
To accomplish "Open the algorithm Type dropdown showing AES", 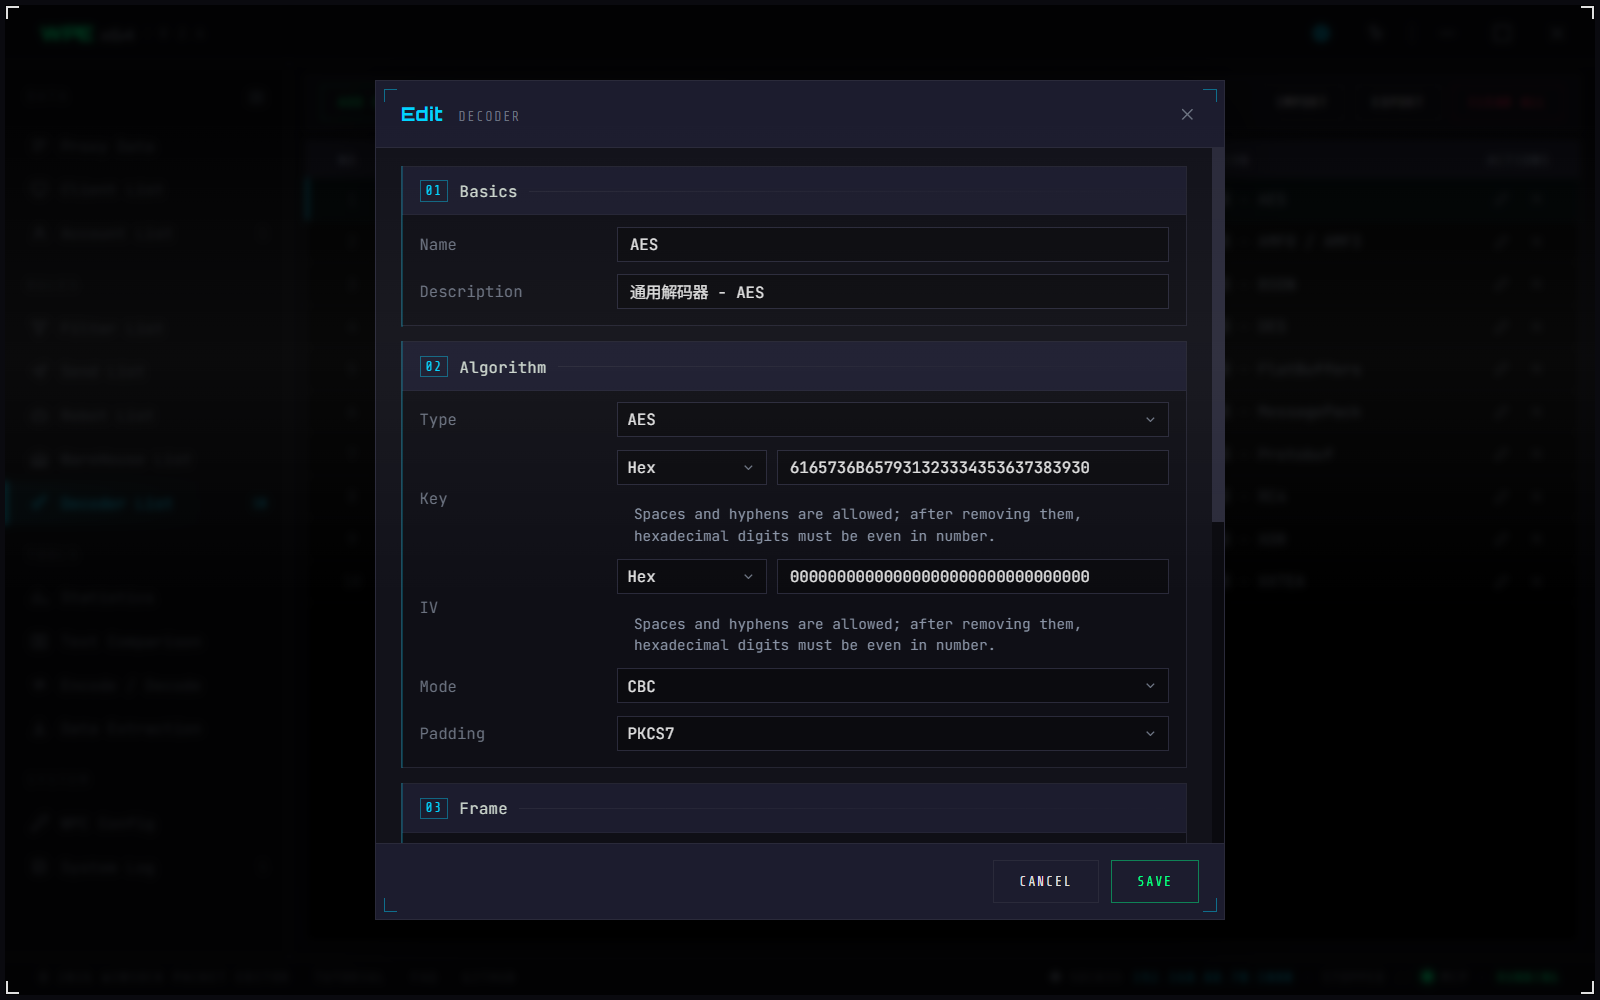I will coord(892,420).
